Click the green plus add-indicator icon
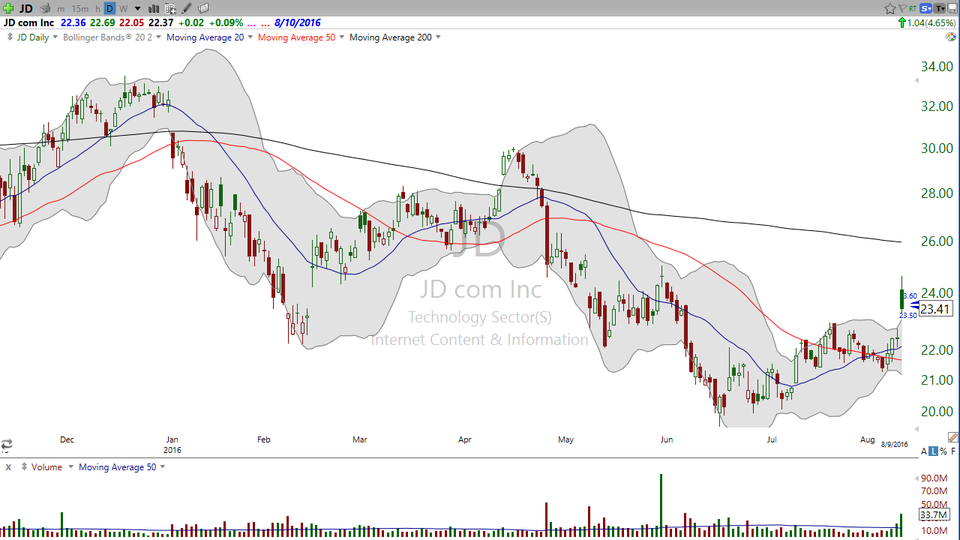Screen dimensions: 960x540 [8, 8]
